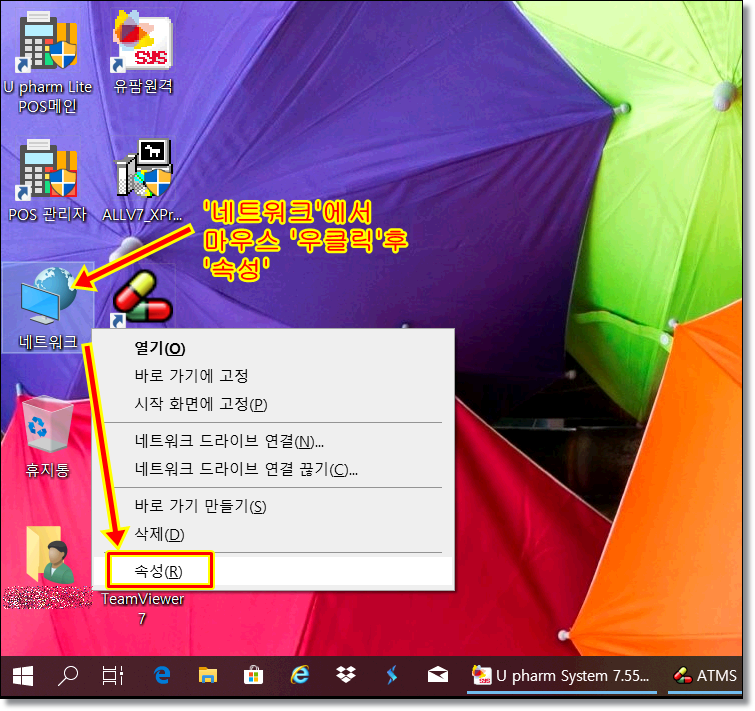755x711 pixels.
Task: Launch Dropbox from the taskbar
Action: (346, 675)
